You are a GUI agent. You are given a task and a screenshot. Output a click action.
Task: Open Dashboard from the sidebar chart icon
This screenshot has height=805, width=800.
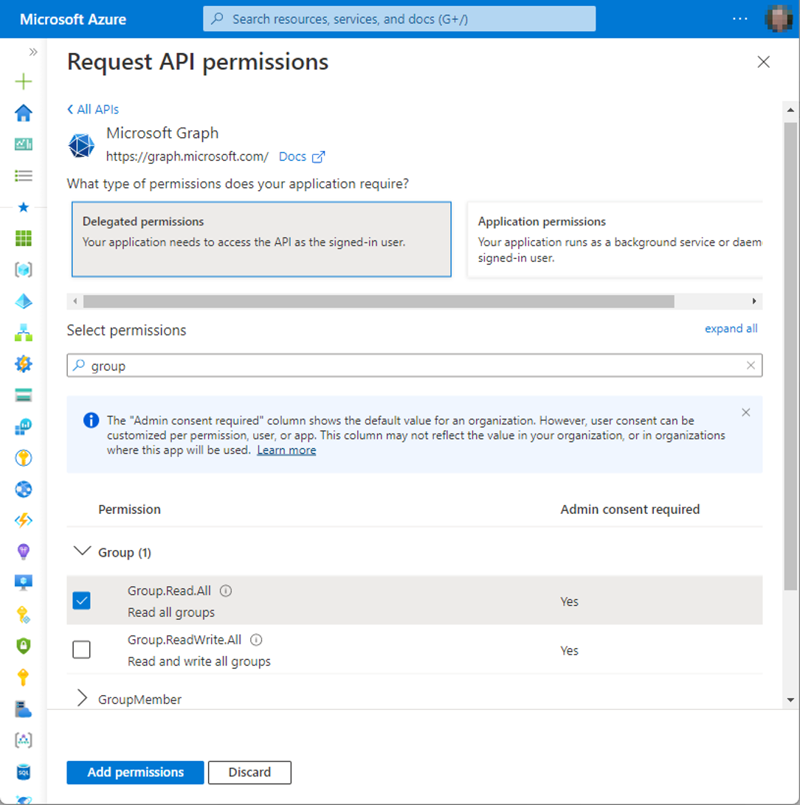(23, 144)
